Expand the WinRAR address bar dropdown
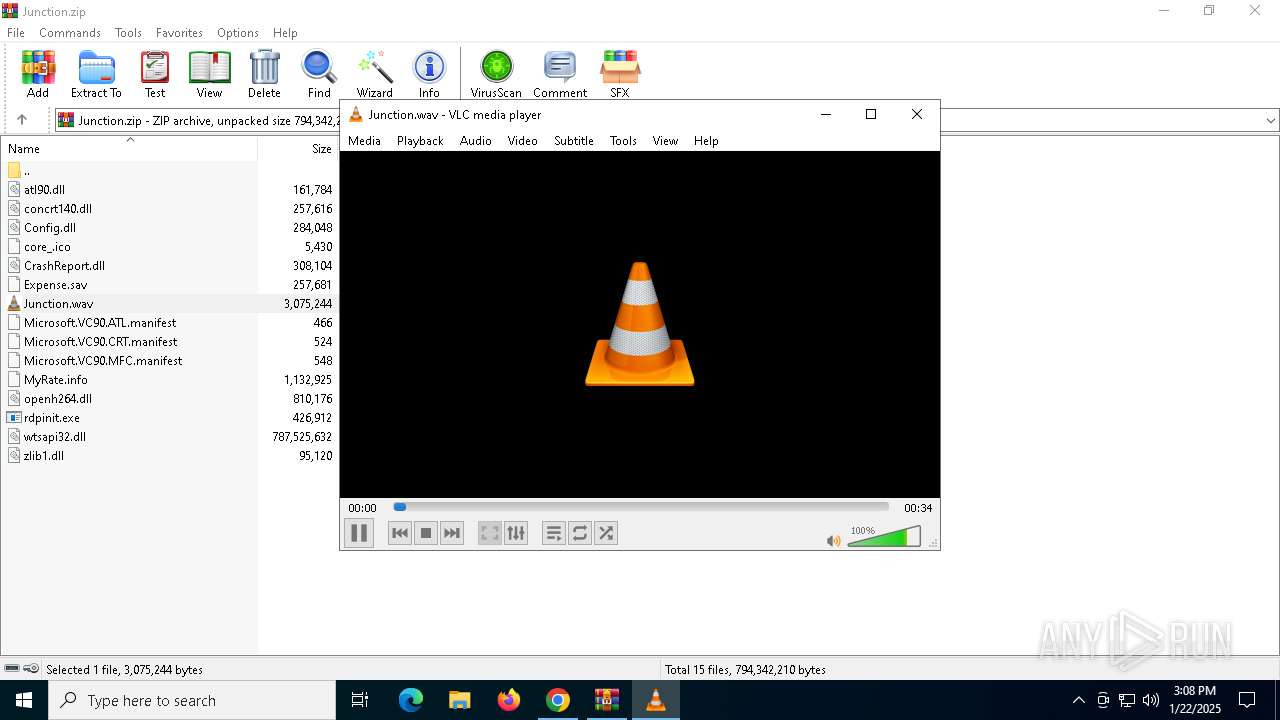 pyautogui.click(x=1270, y=120)
